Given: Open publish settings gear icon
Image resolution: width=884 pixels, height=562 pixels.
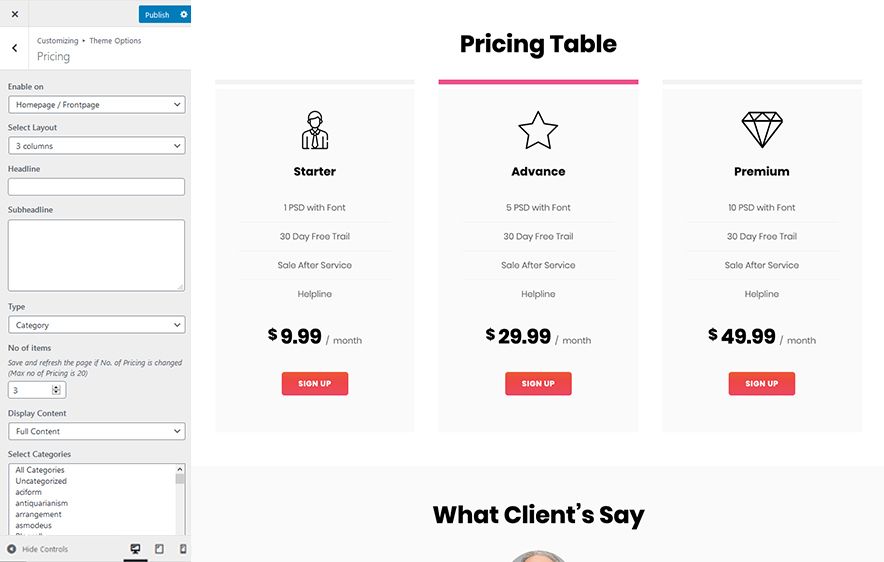Looking at the screenshot, I should 183,15.
